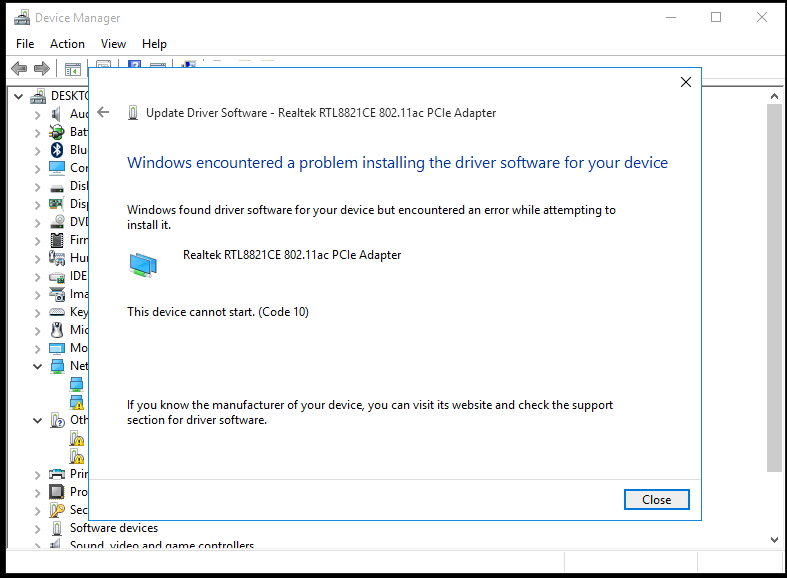Toggle the show/hide console tree toolbar icon
The width and height of the screenshot is (787, 578).
(x=73, y=69)
